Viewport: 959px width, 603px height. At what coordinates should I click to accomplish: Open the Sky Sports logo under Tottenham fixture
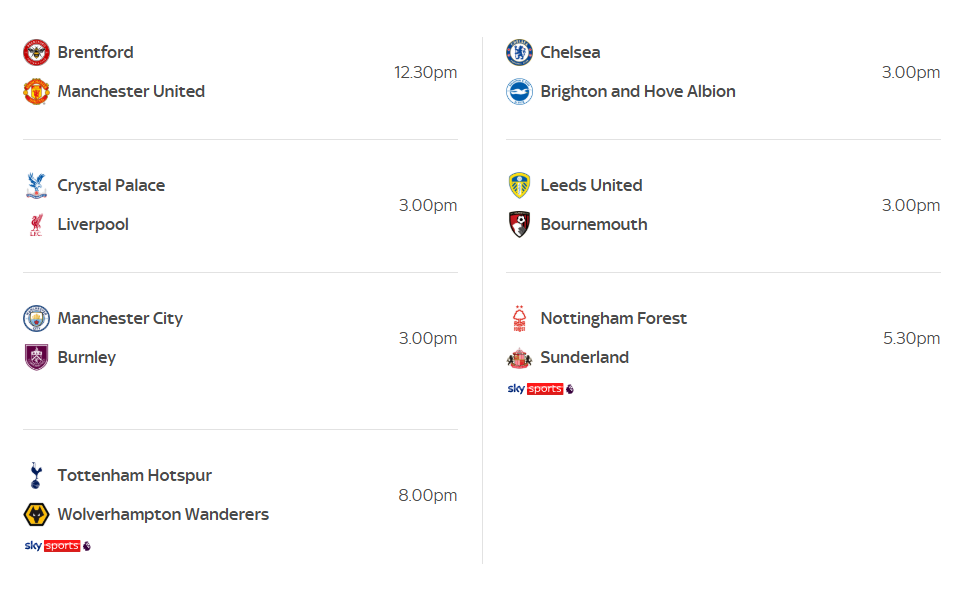coord(57,546)
